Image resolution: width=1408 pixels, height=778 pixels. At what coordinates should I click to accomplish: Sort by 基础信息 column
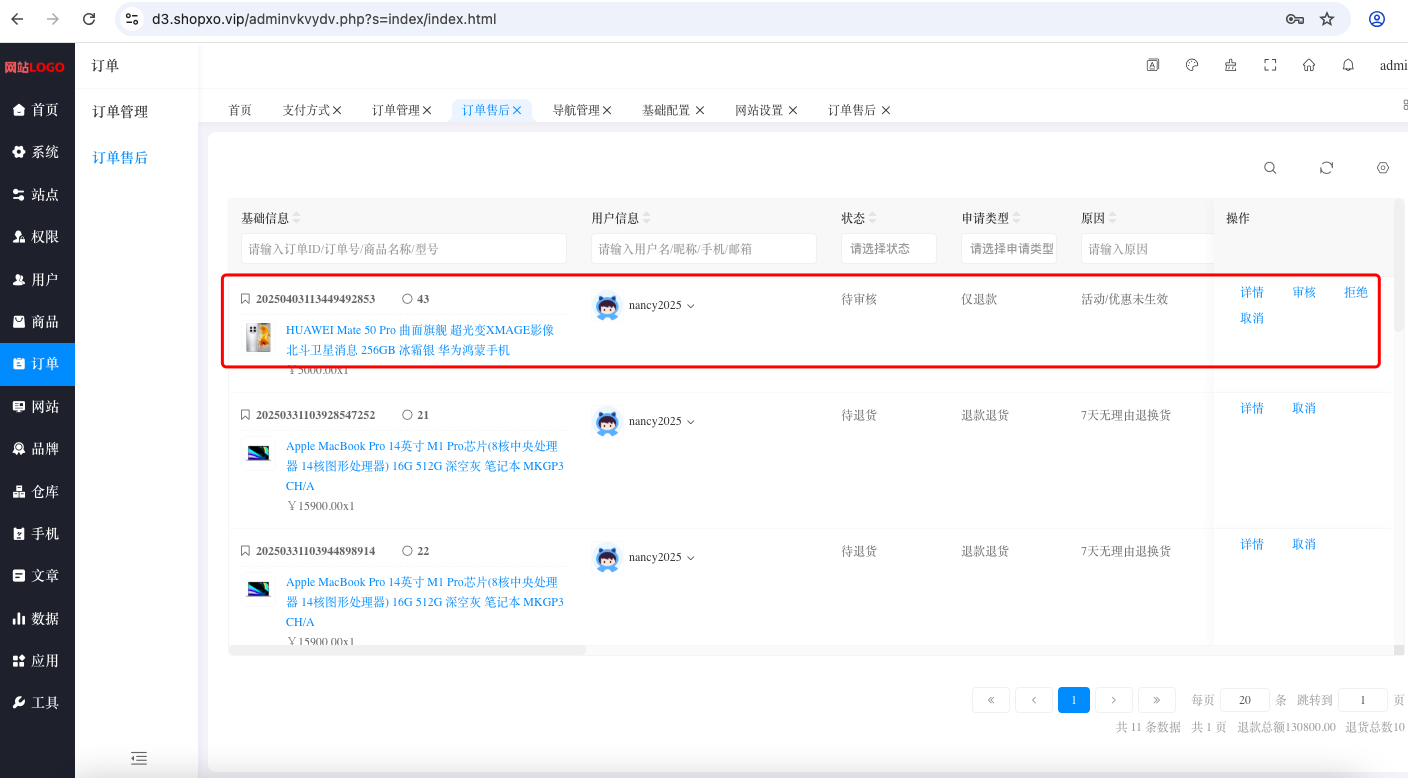(296, 218)
